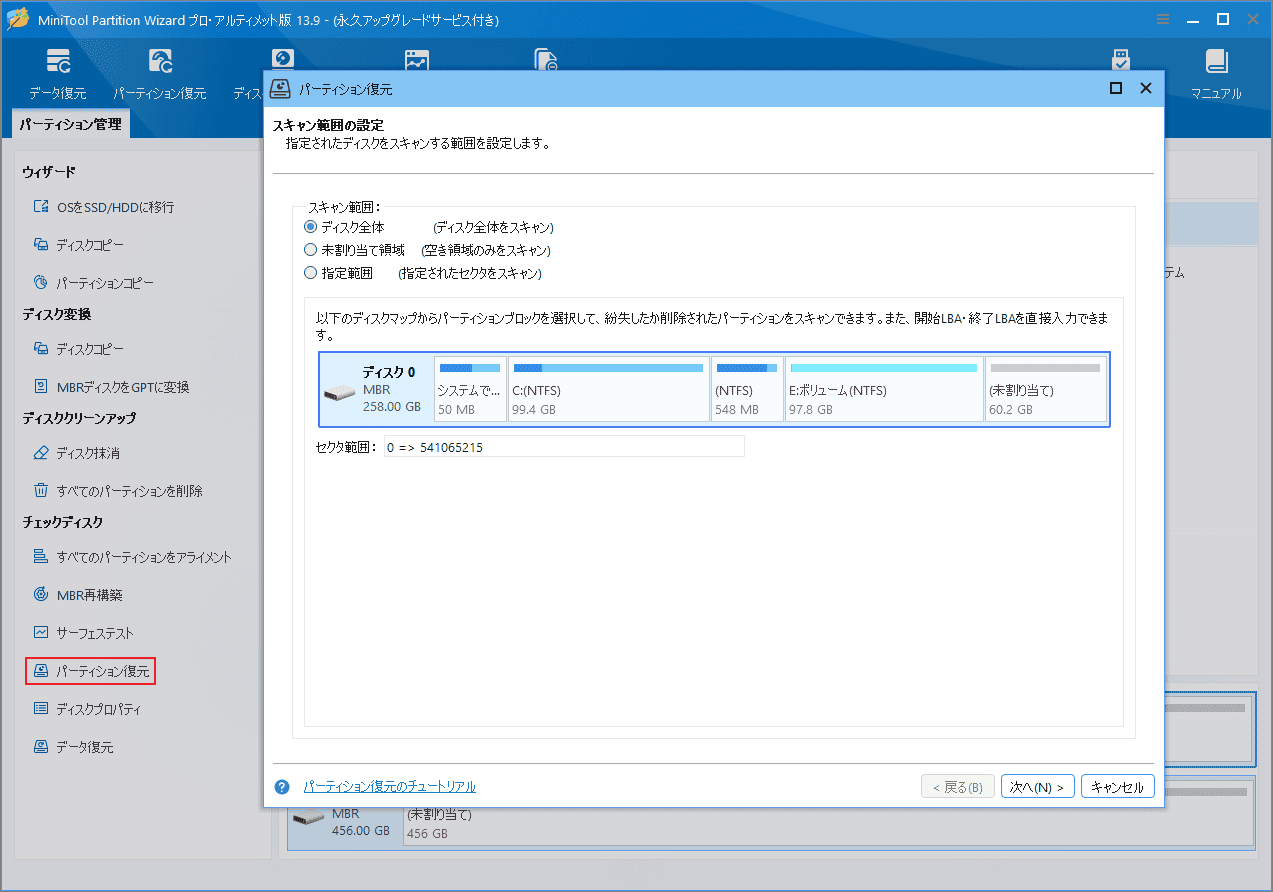Select C:(NTFS) 99.4 GB partition block

[608, 389]
